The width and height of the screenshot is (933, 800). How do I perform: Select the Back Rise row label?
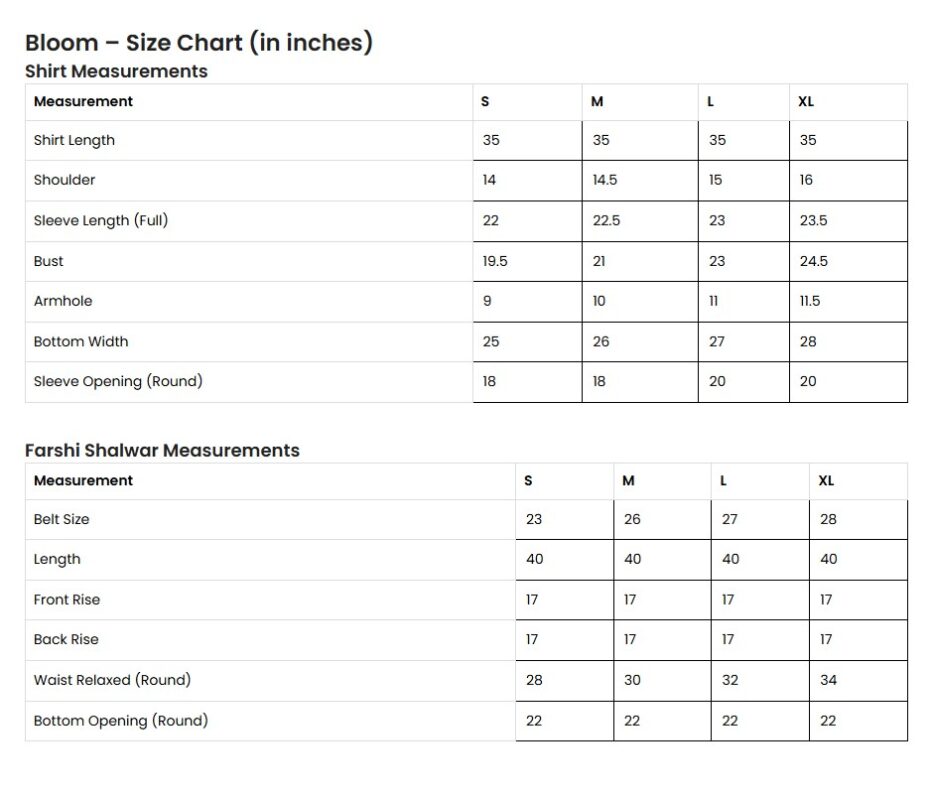66,639
